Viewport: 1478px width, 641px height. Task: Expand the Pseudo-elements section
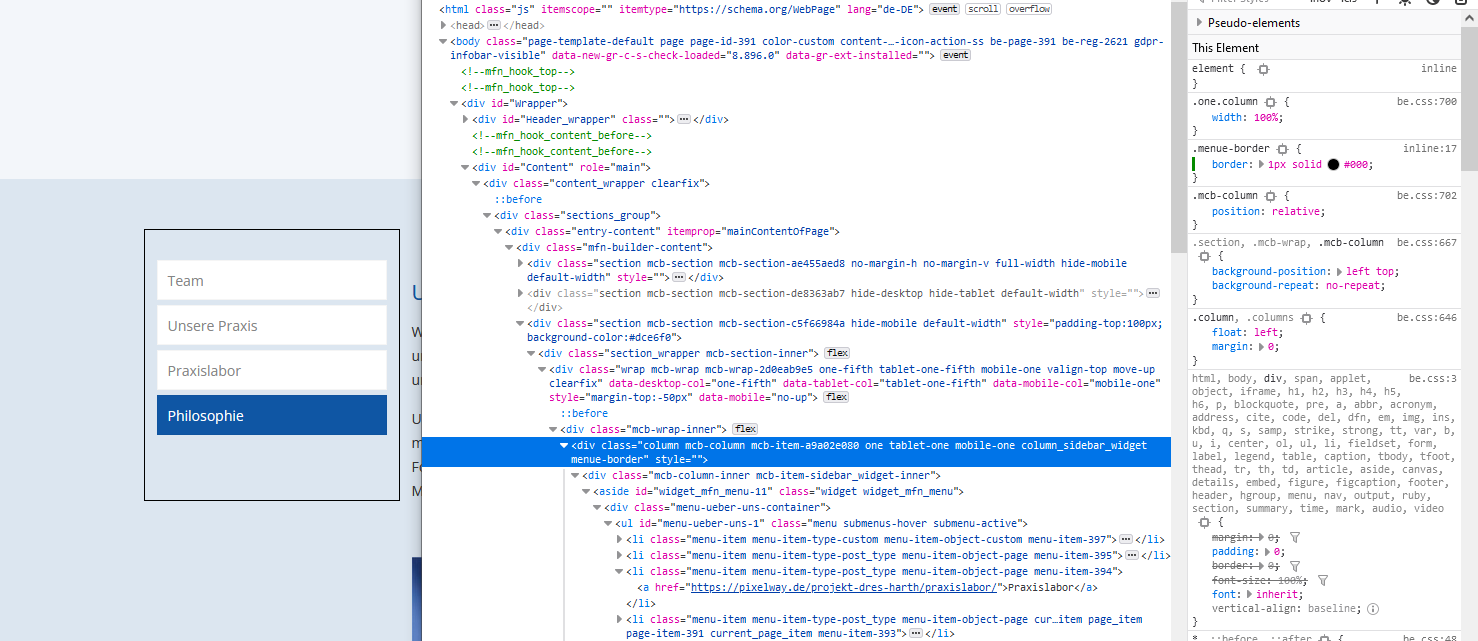pyautogui.click(x=1198, y=23)
